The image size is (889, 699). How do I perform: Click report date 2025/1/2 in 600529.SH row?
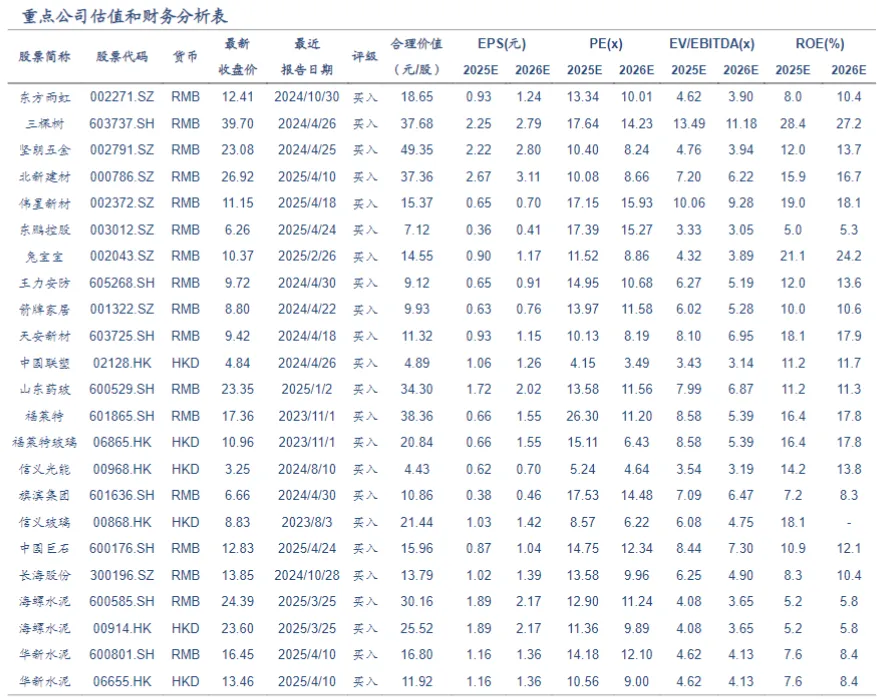(x=307, y=389)
